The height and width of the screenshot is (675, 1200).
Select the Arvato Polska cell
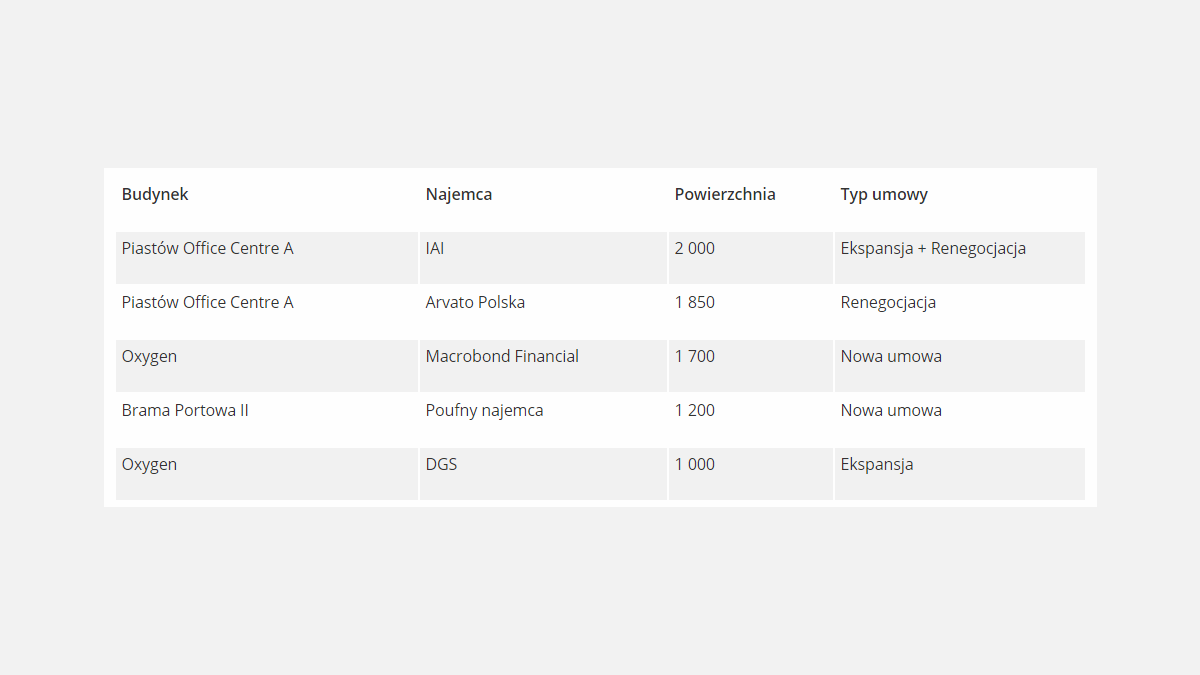[x=475, y=302]
